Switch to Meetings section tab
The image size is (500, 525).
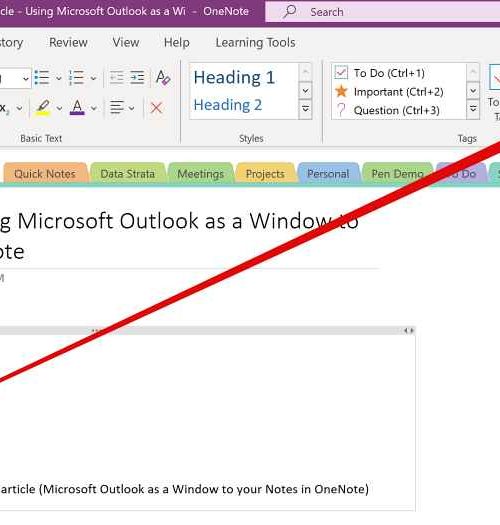pyautogui.click(x=201, y=174)
